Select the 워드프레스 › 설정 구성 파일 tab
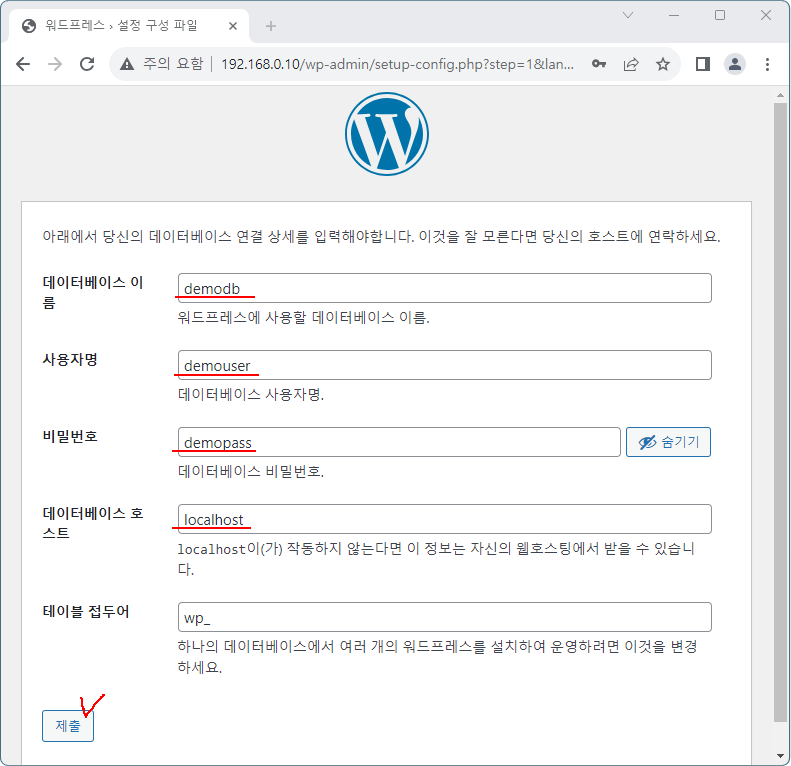The image size is (791, 766). (129, 26)
